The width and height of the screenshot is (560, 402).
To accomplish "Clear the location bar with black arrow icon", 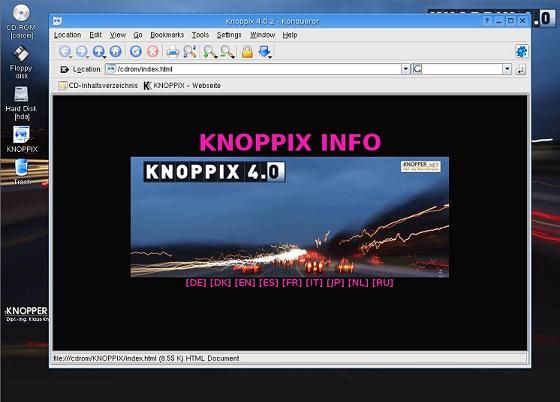I will 65,69.
